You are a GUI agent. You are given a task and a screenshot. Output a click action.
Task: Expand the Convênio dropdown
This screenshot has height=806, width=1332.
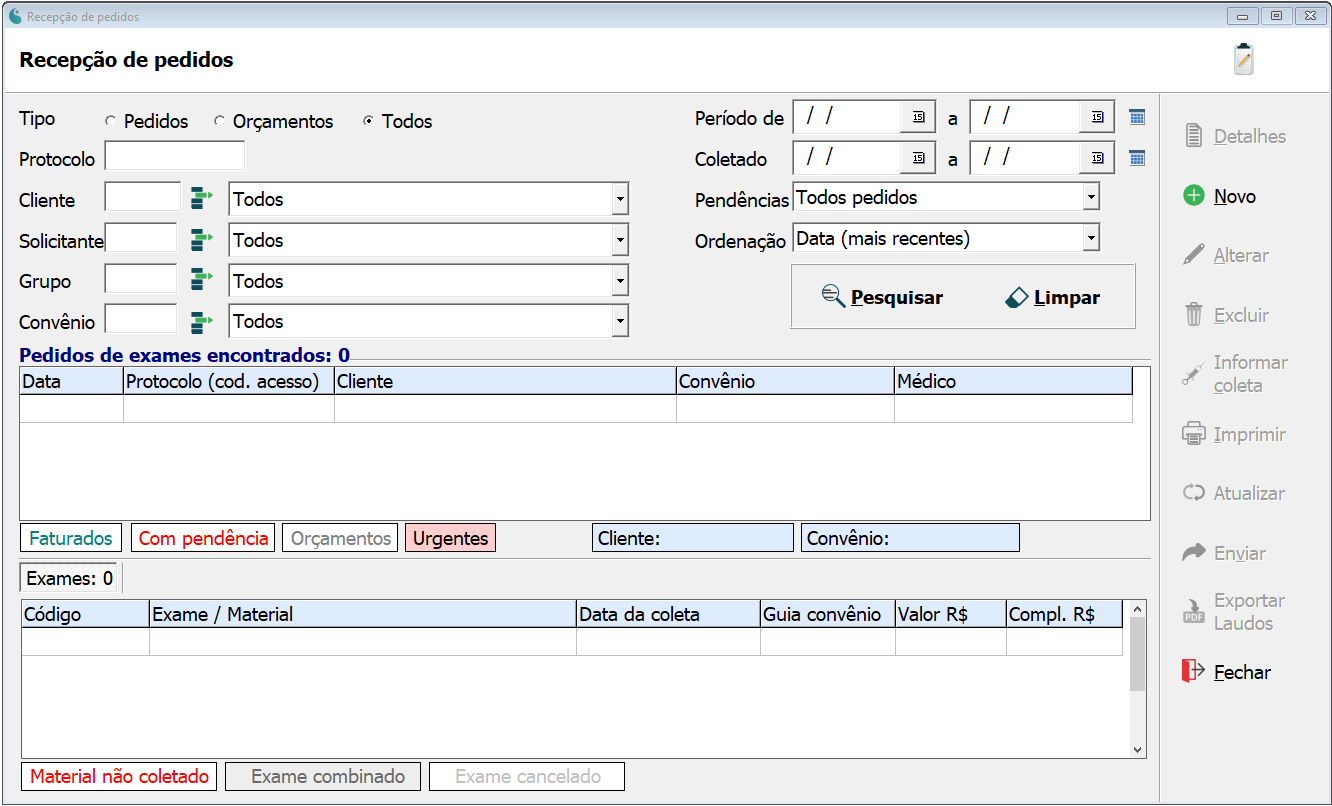pos(620,321)
